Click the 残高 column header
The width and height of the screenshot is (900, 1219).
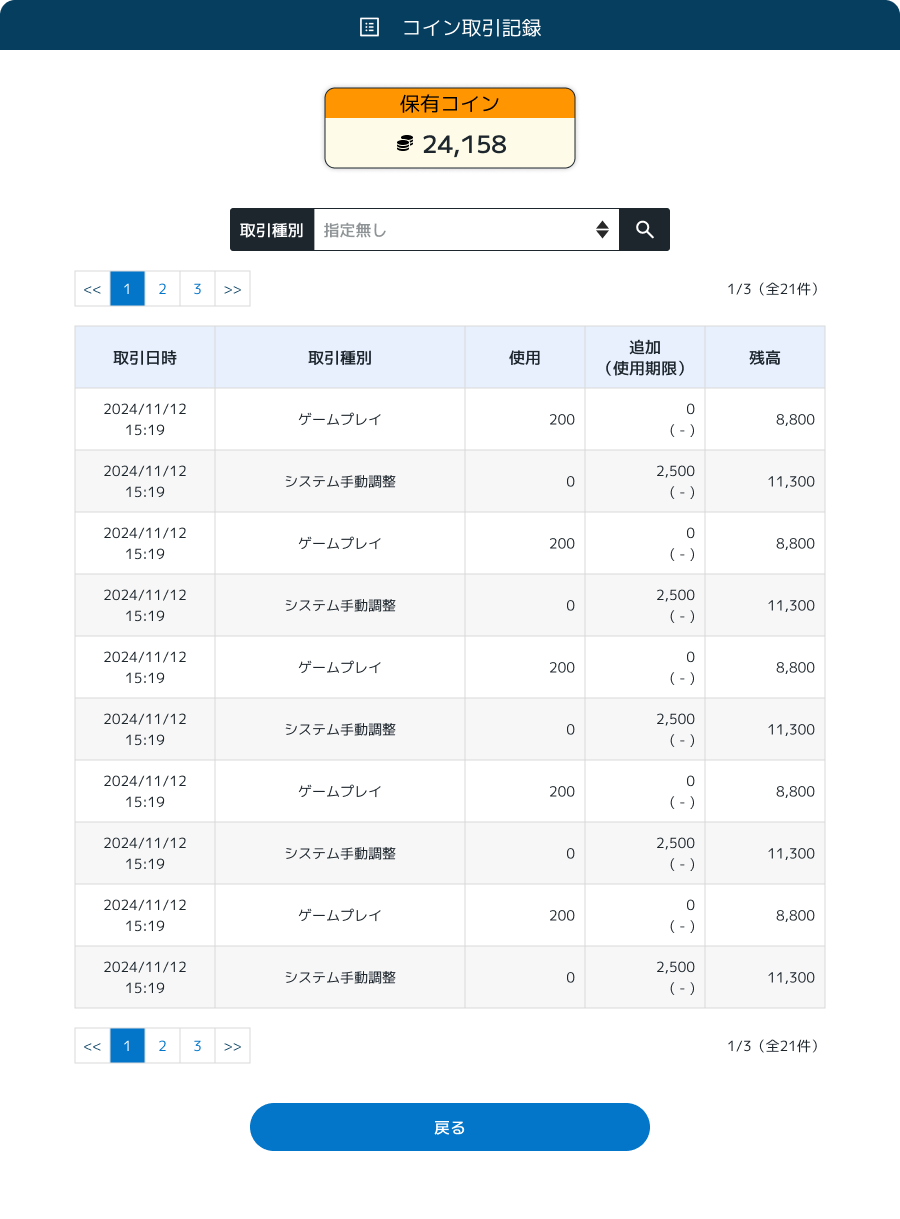(x=765, y=357)
